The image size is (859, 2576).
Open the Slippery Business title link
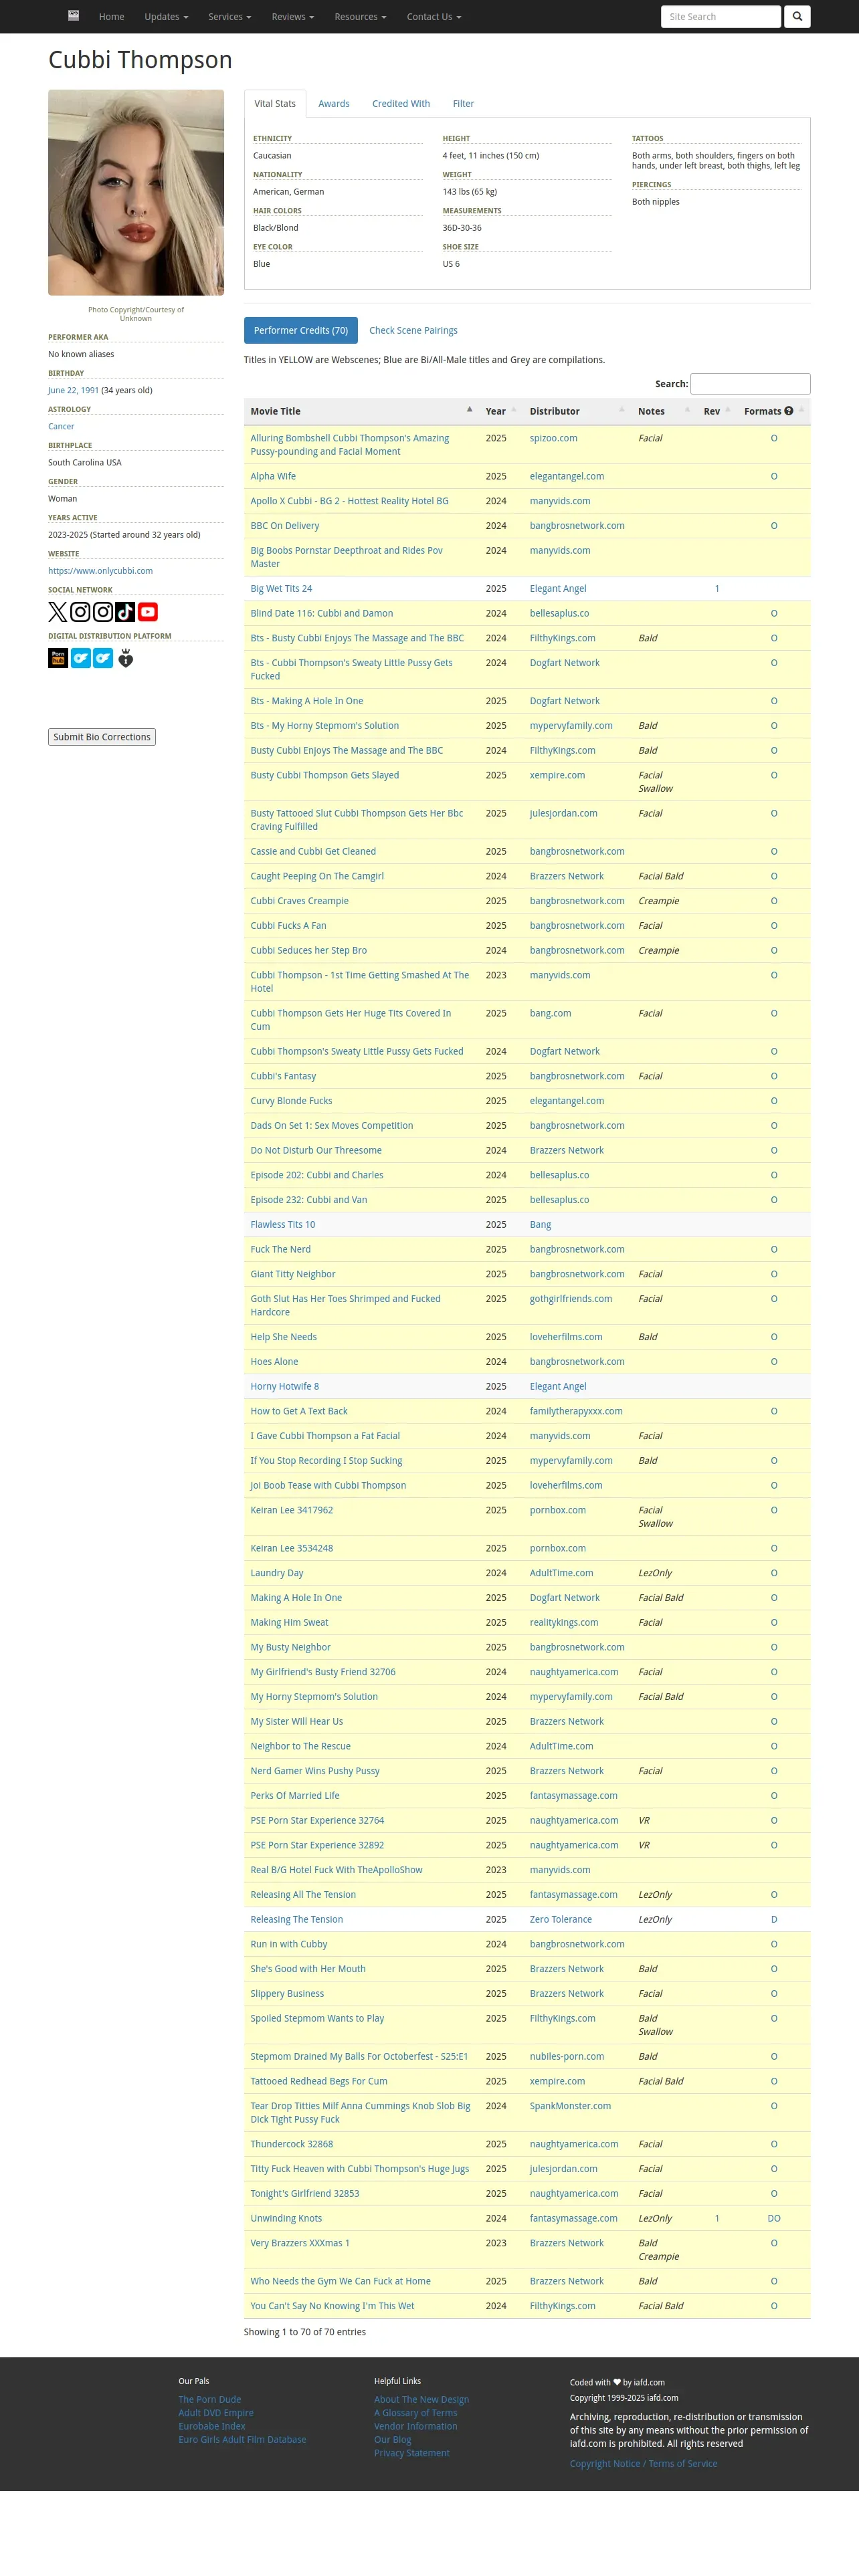tap(287, 1994)
